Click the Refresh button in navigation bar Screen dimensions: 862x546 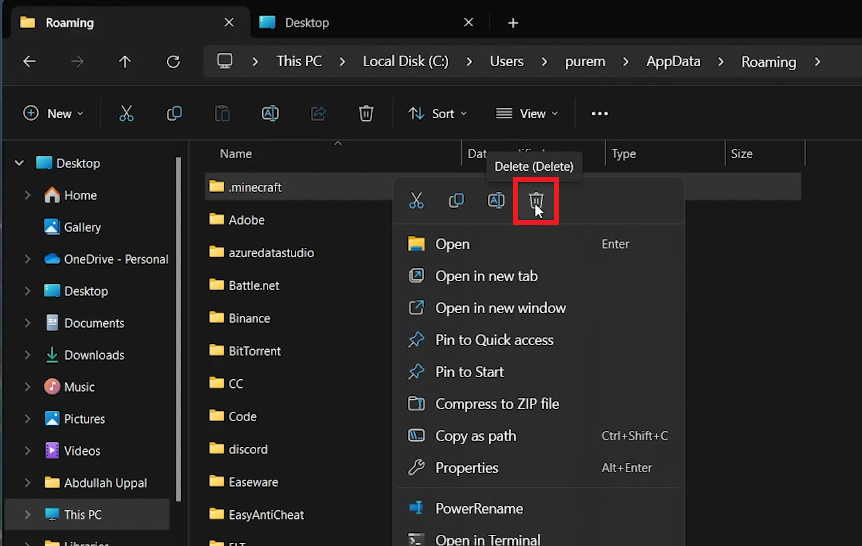click(173, 62)
